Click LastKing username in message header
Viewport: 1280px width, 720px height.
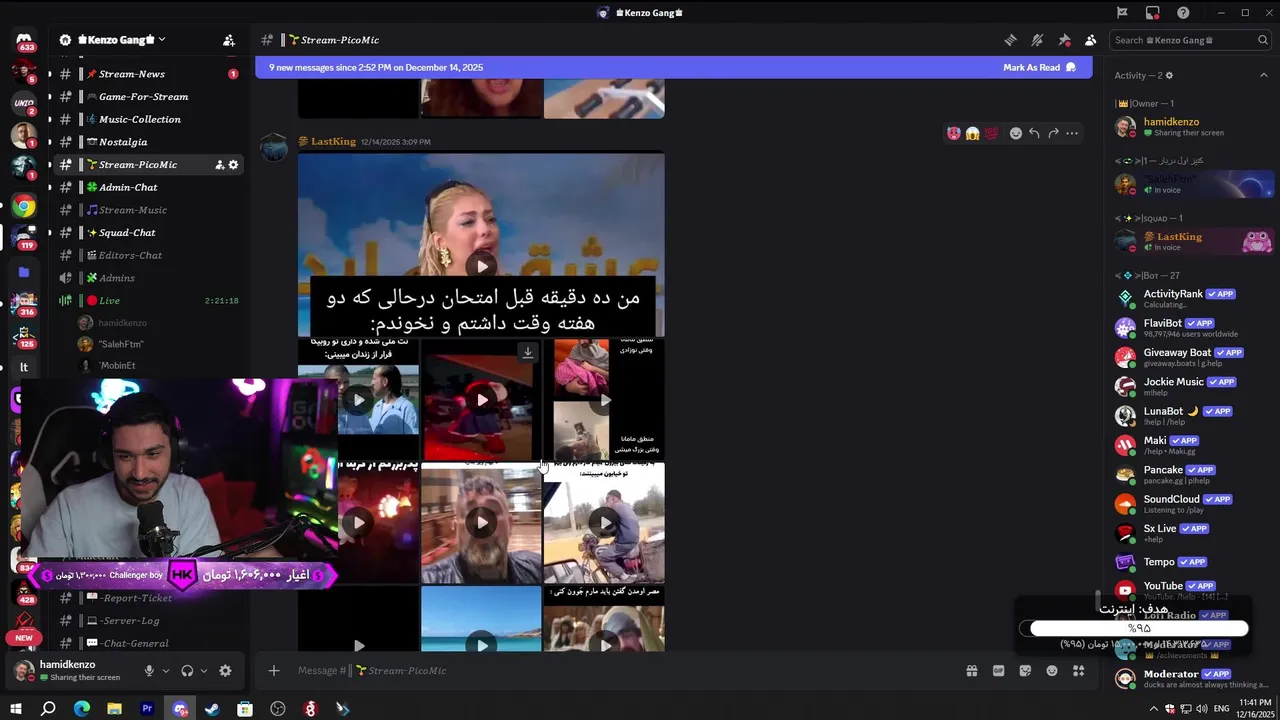coord(333,142)
